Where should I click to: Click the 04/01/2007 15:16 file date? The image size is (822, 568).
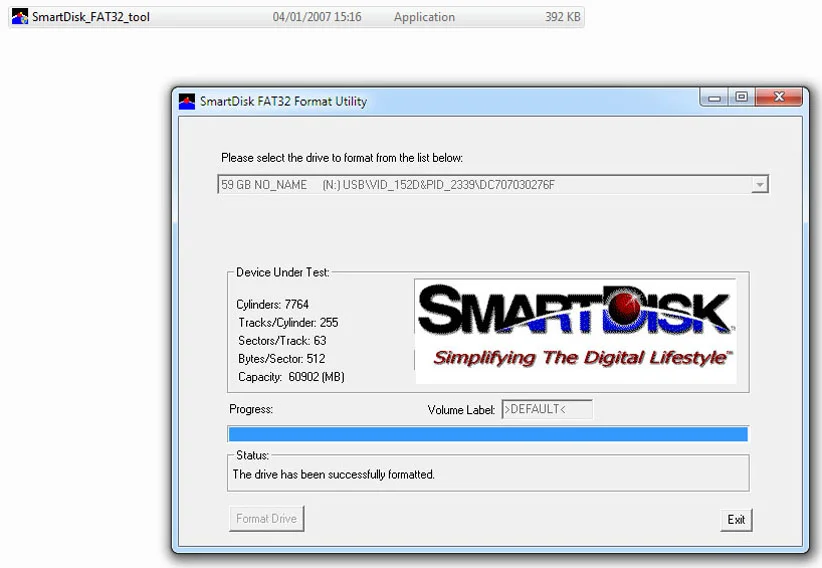317,17
